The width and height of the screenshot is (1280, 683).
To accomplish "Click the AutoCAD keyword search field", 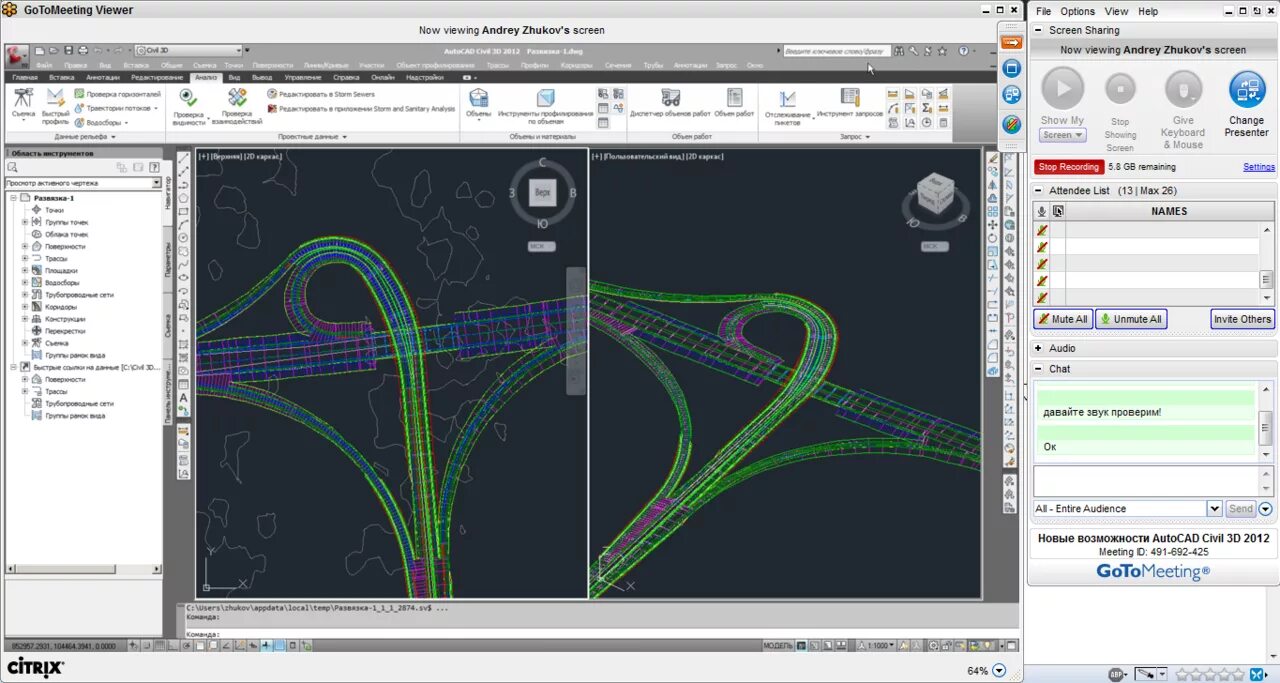I will point(836,50).
